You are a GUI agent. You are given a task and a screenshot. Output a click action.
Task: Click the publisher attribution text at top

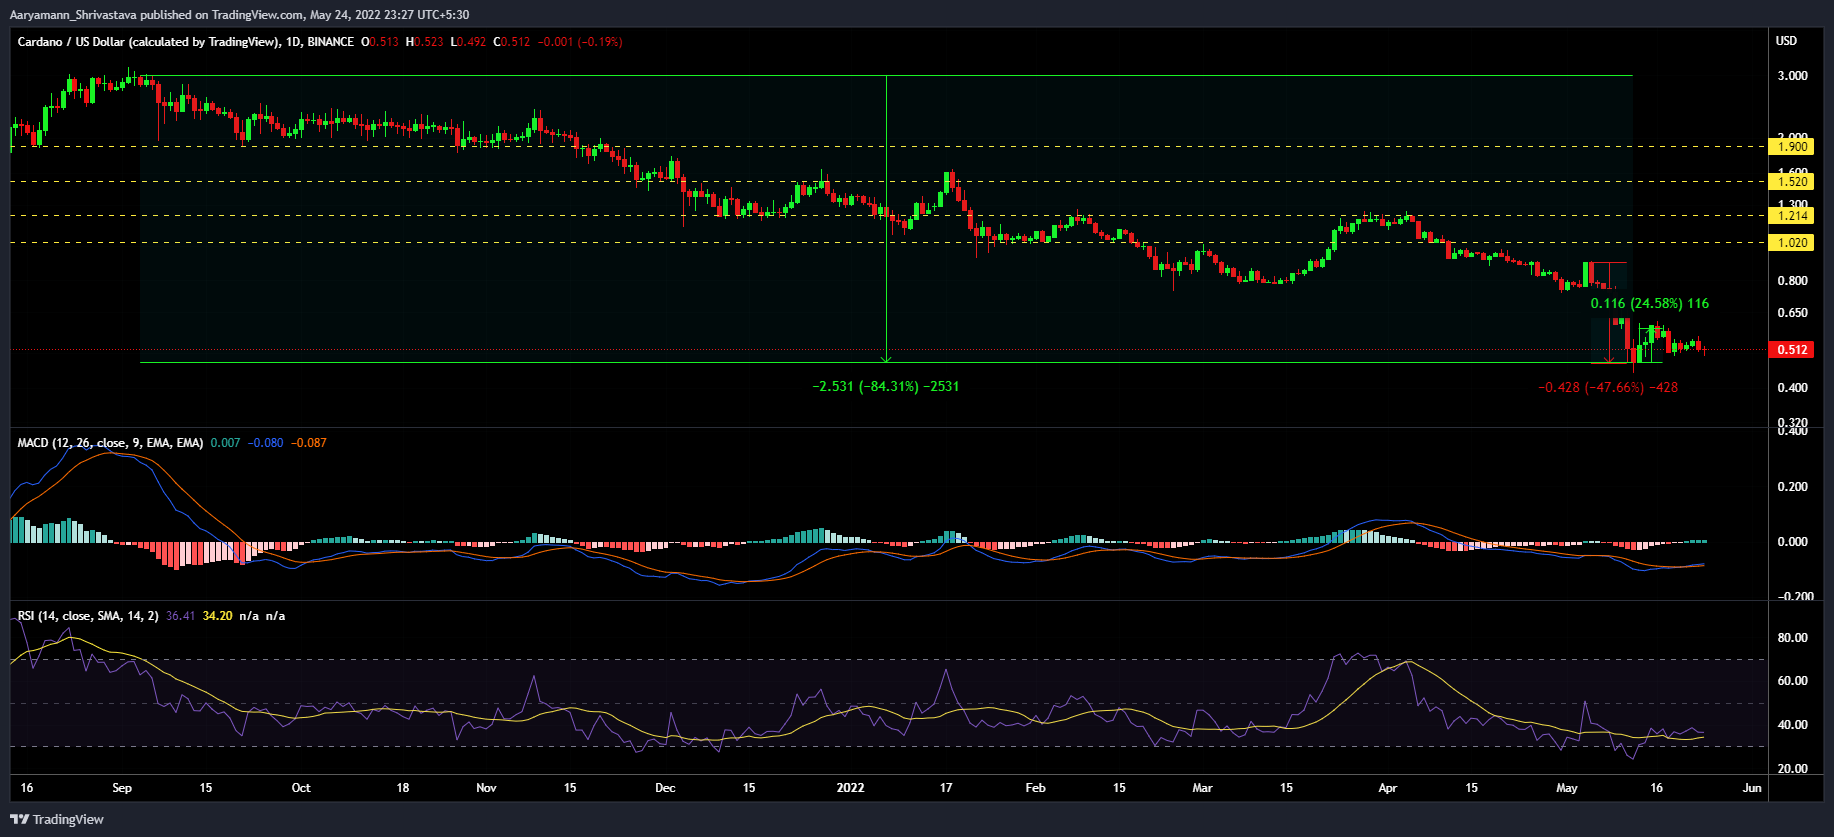[x=239, y=14]
